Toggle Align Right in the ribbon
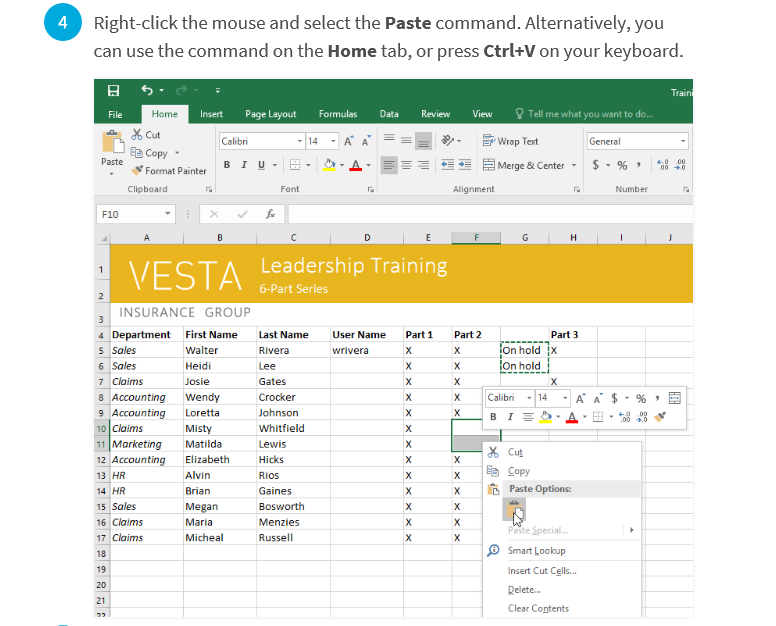The height and width of the screenshot is (626, 776). [423, 165]
